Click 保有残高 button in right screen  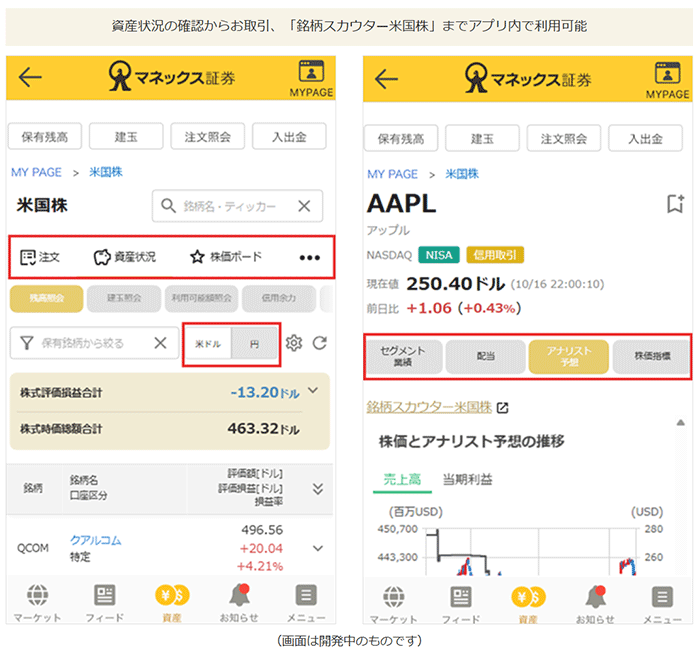point(401,139)
